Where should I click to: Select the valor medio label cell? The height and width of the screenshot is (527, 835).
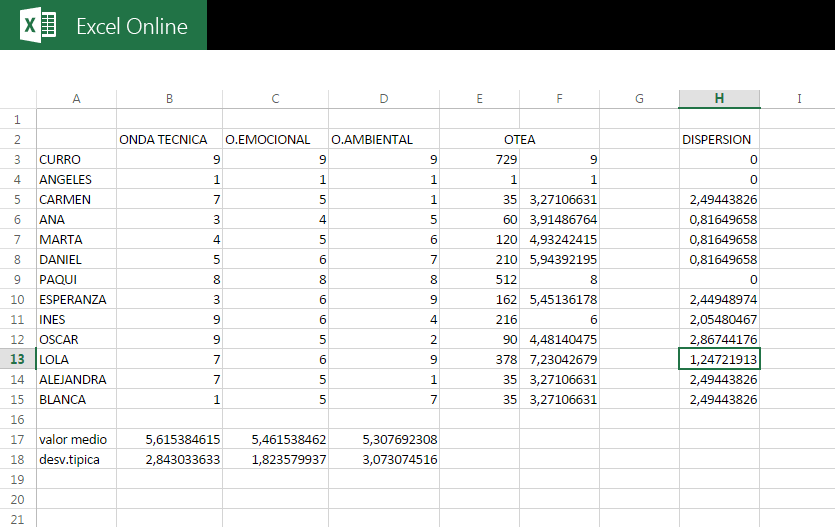click(x=76, y=439)
